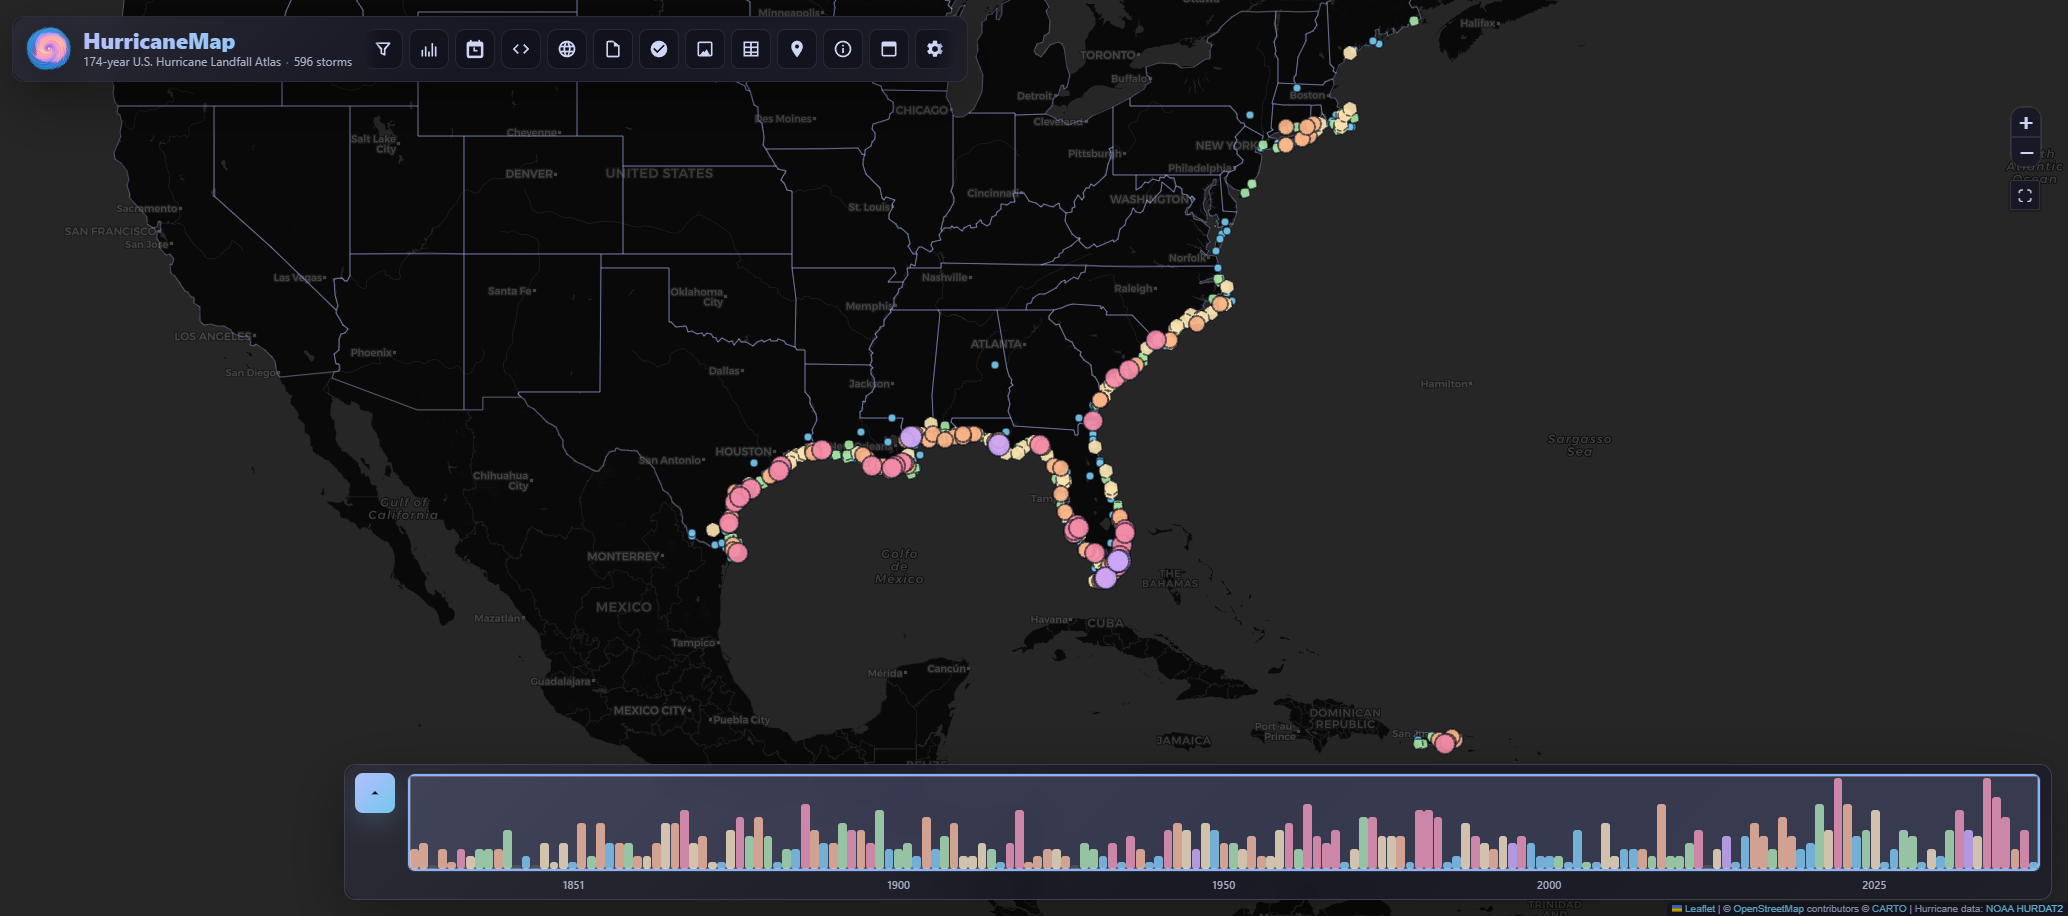2068x916 pixels.
Task: Open the NOAA HURDAT2 data link
Action: (2024, 909)
